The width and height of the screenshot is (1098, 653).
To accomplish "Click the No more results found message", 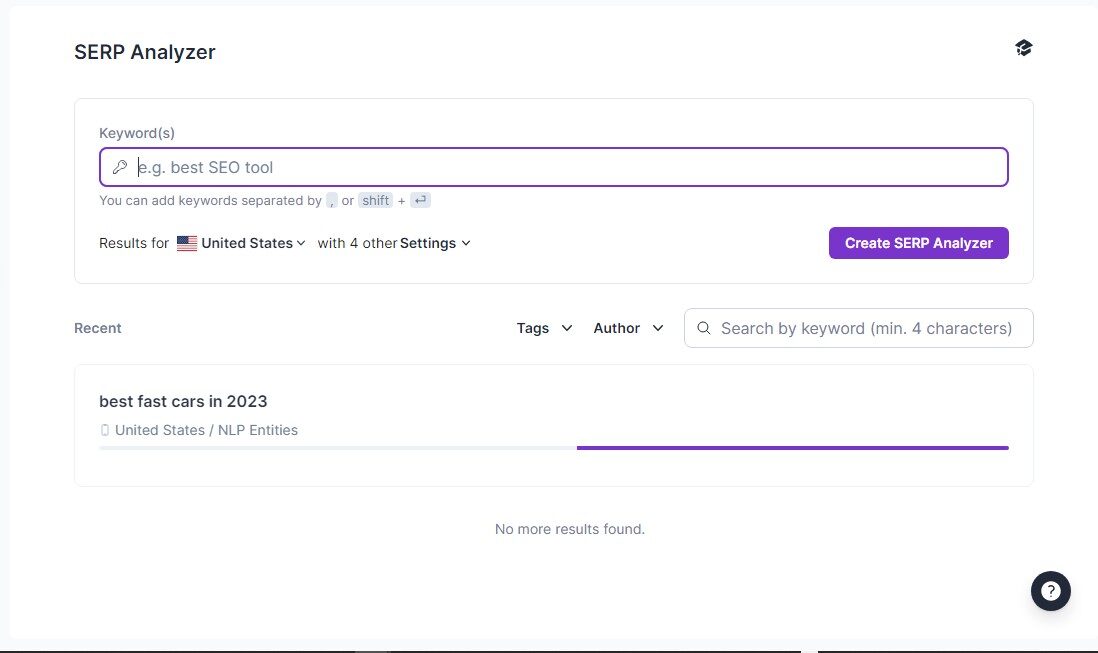I will [x=570, y=529].
